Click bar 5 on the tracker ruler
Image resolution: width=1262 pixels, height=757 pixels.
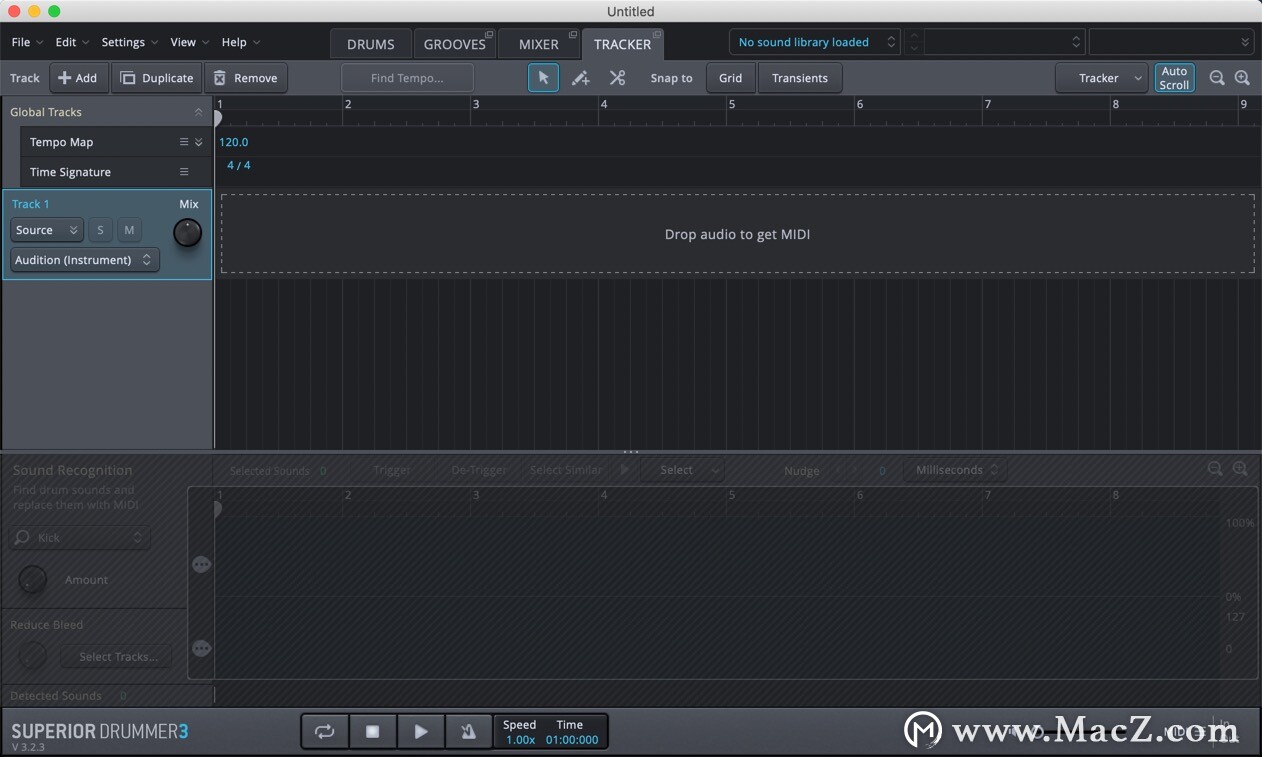(732, 104)
